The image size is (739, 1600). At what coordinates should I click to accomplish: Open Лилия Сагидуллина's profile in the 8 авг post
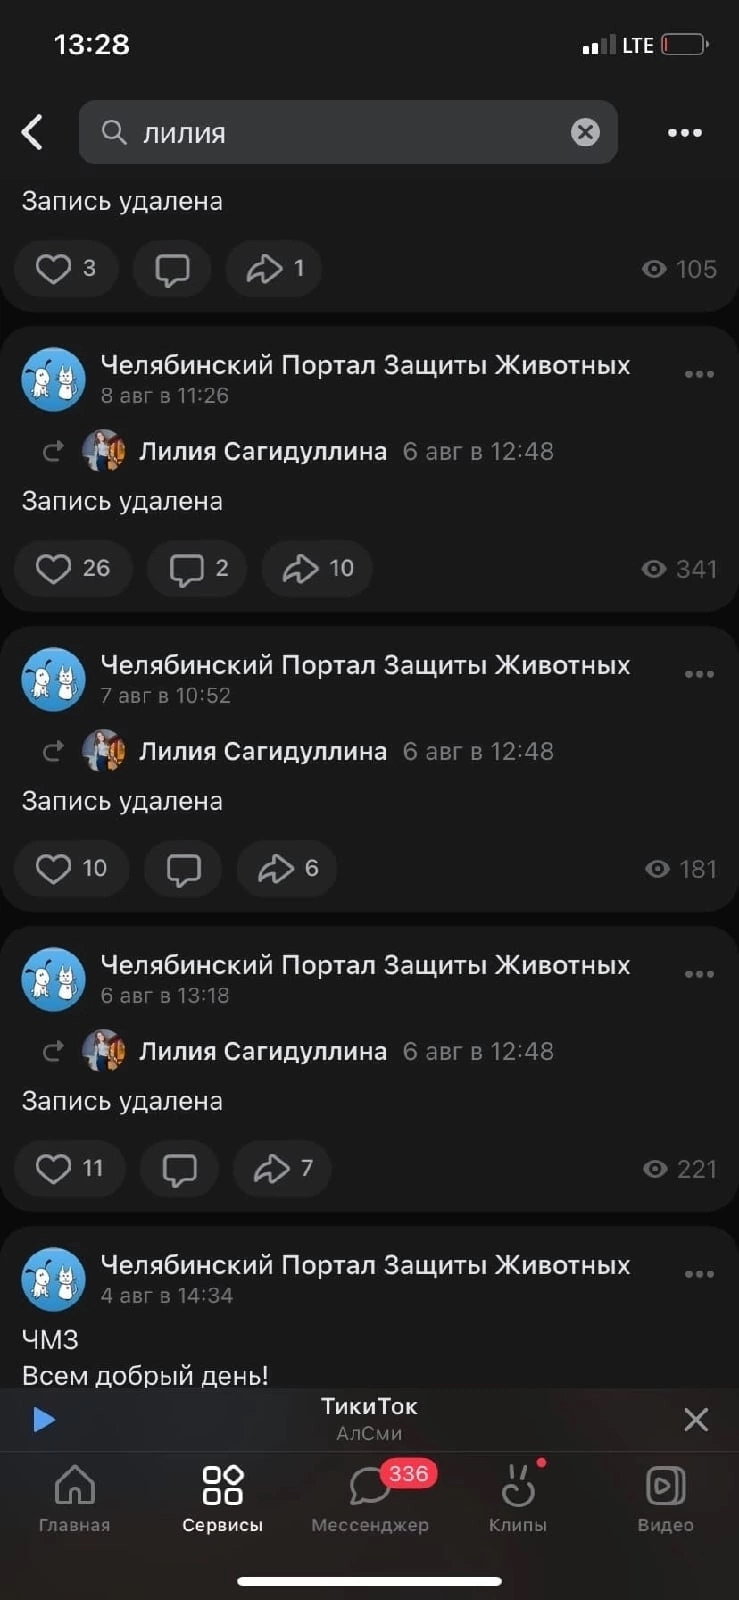(x=262, y=451)
